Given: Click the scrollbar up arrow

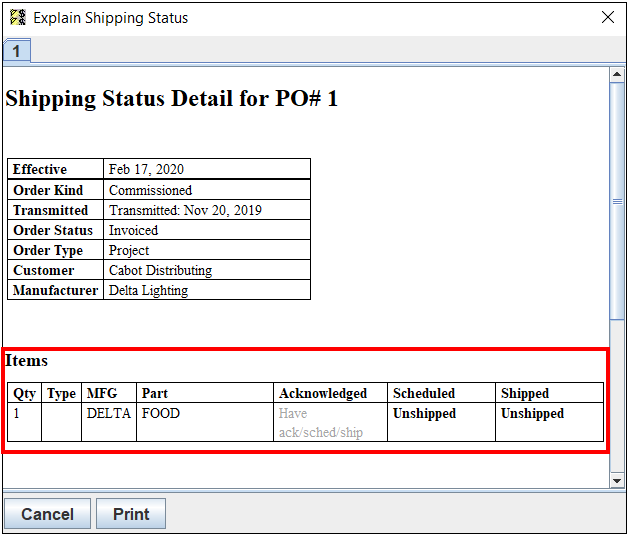Looking at the screenshot, I should pyautogui.click(x=617, y=74).
